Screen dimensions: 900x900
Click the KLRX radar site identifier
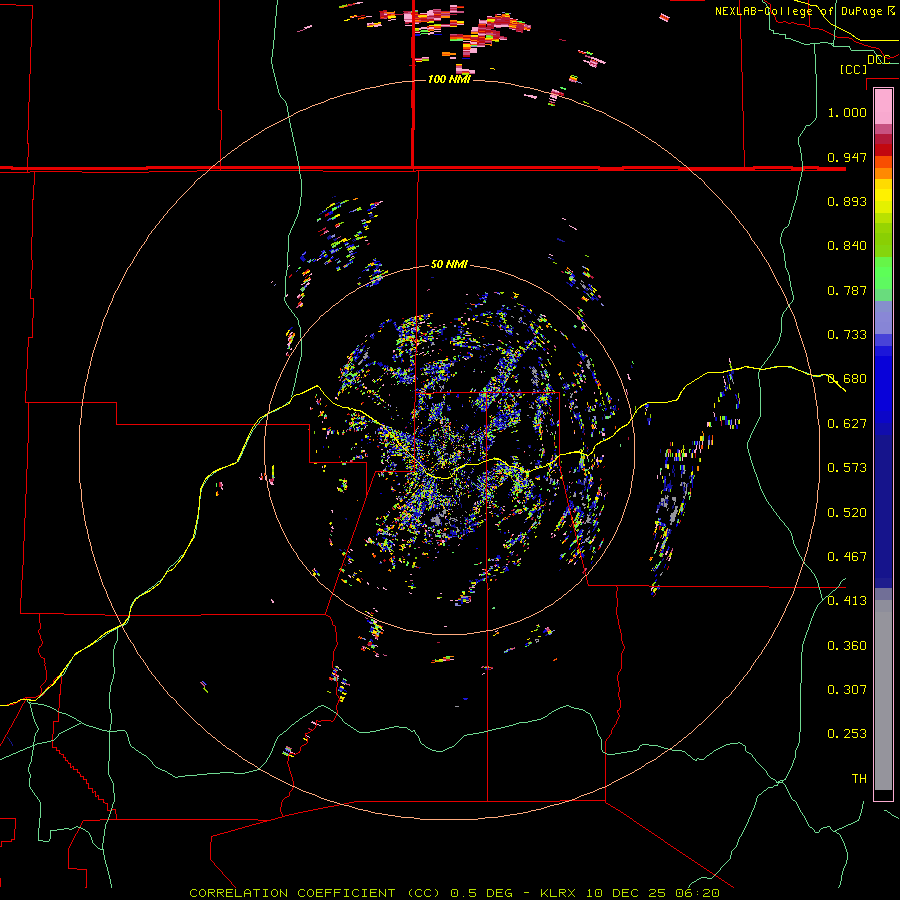click(x=560, y=893)
